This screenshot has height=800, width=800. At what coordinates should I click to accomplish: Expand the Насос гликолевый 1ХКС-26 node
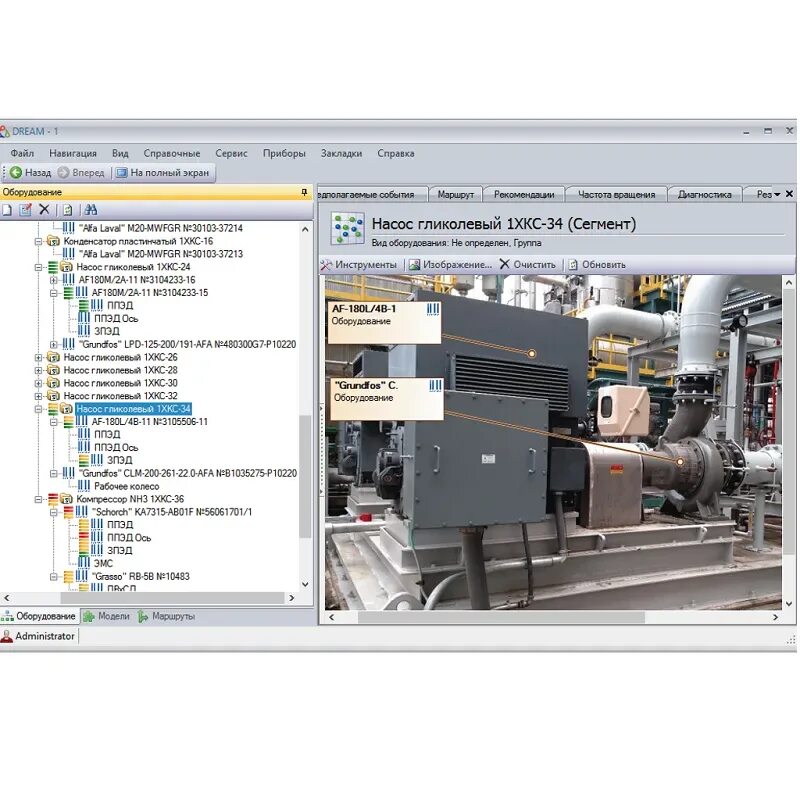pos(39,357)
